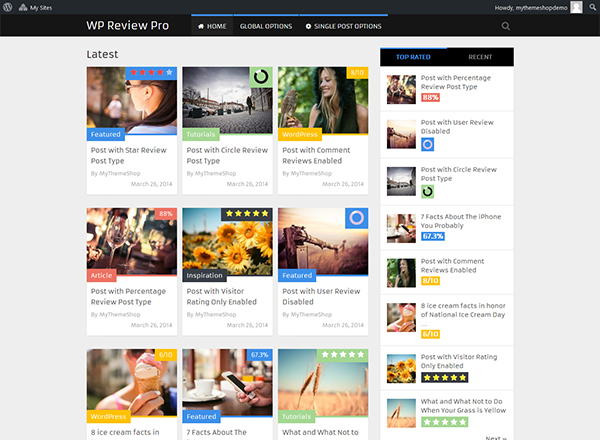The image size is (600, 440).
Task: Open Single Post Options menu item
Action: click(344, 26)
